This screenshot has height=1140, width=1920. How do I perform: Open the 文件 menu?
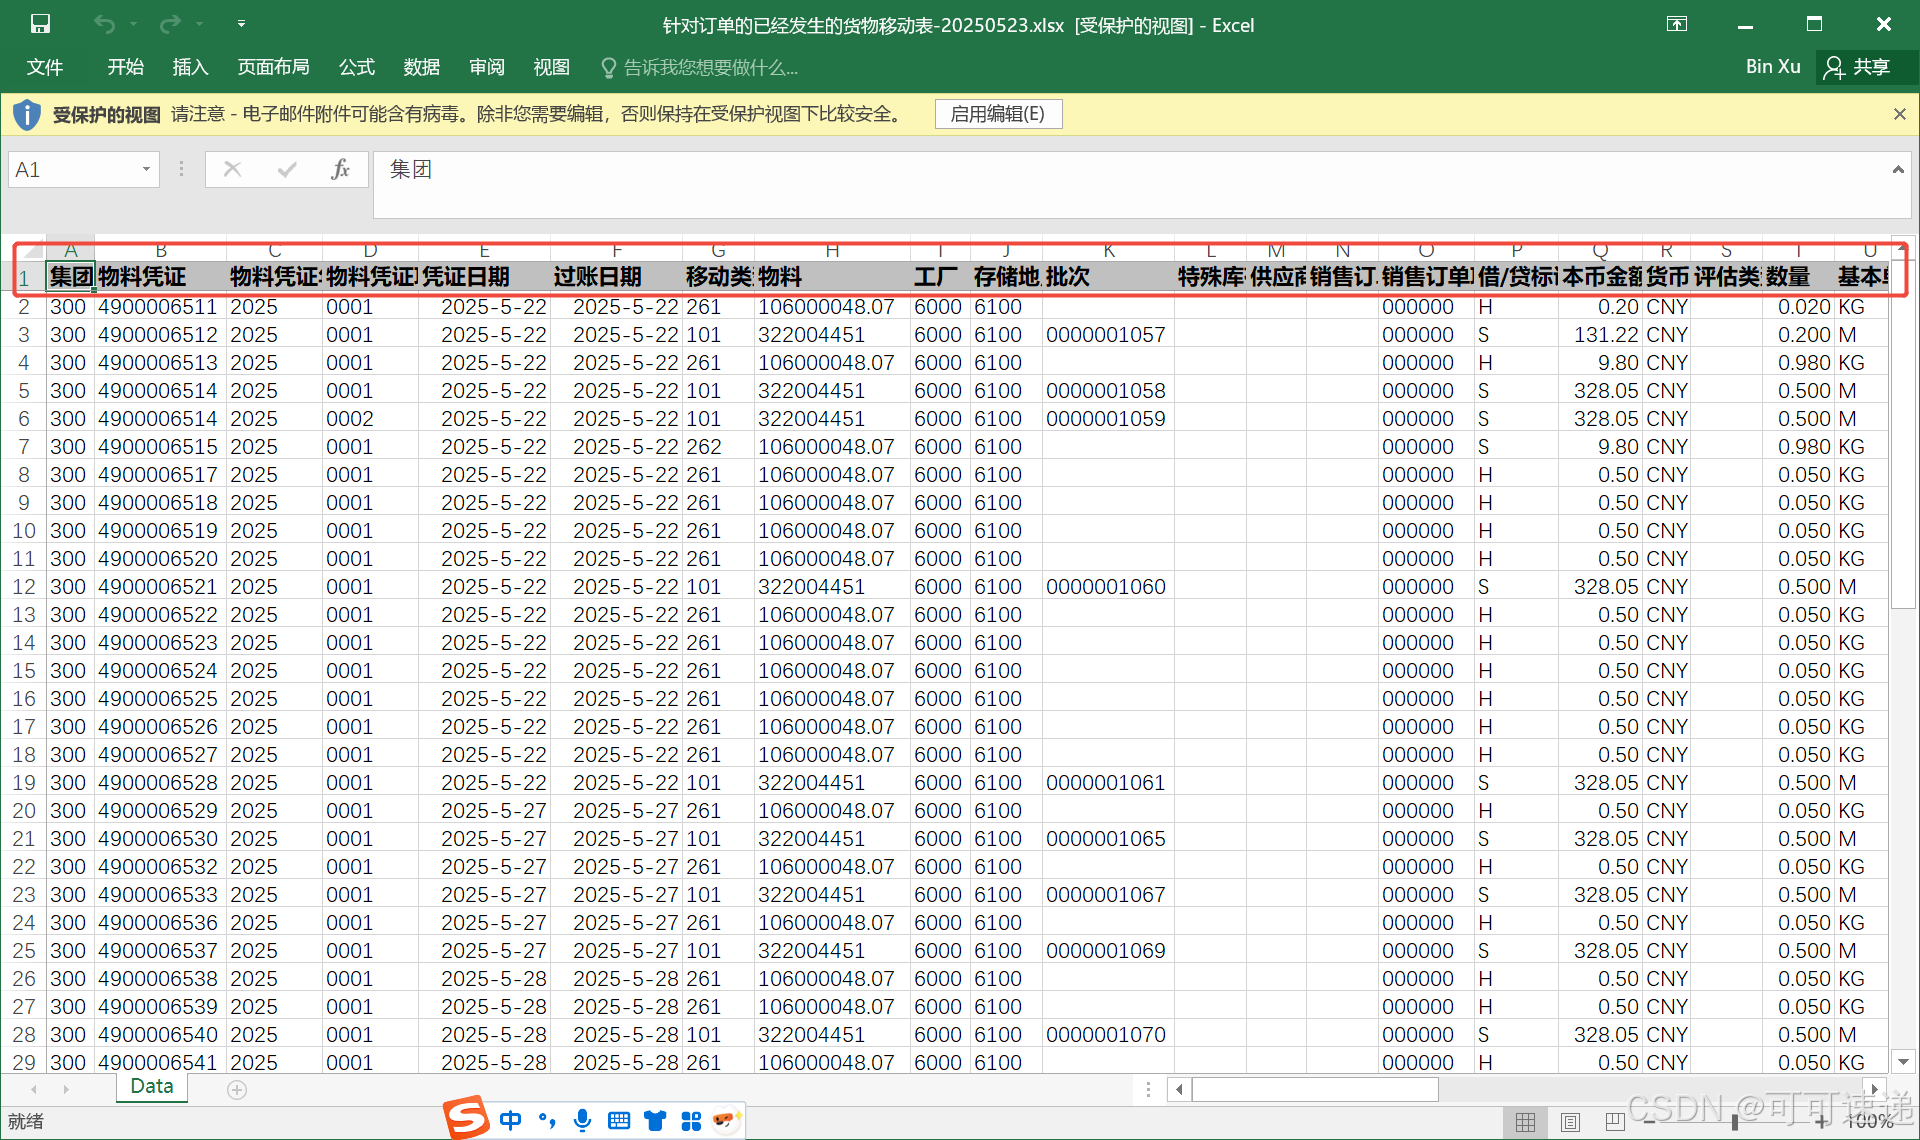coord(45,67)
